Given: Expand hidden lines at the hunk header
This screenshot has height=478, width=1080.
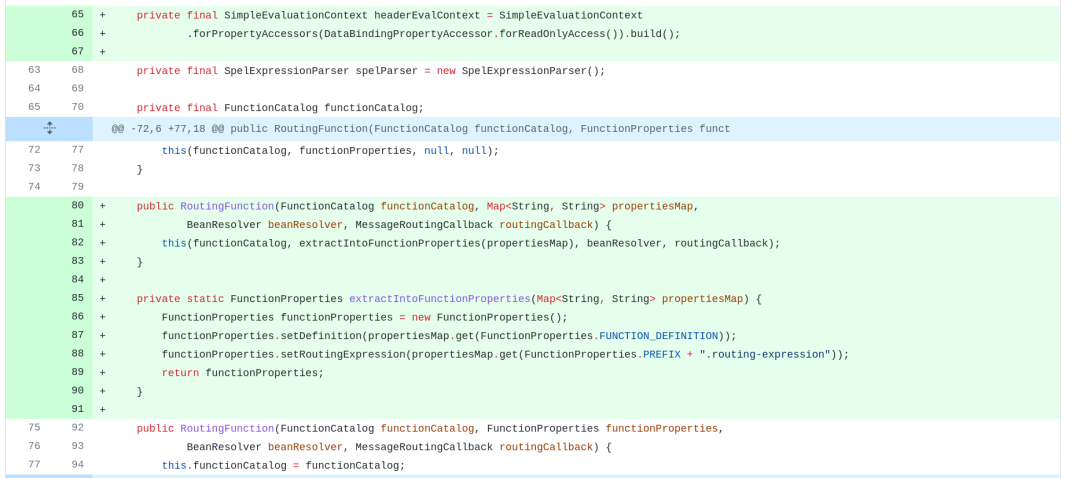Looking at the screenshot, I should pos(49,129).
